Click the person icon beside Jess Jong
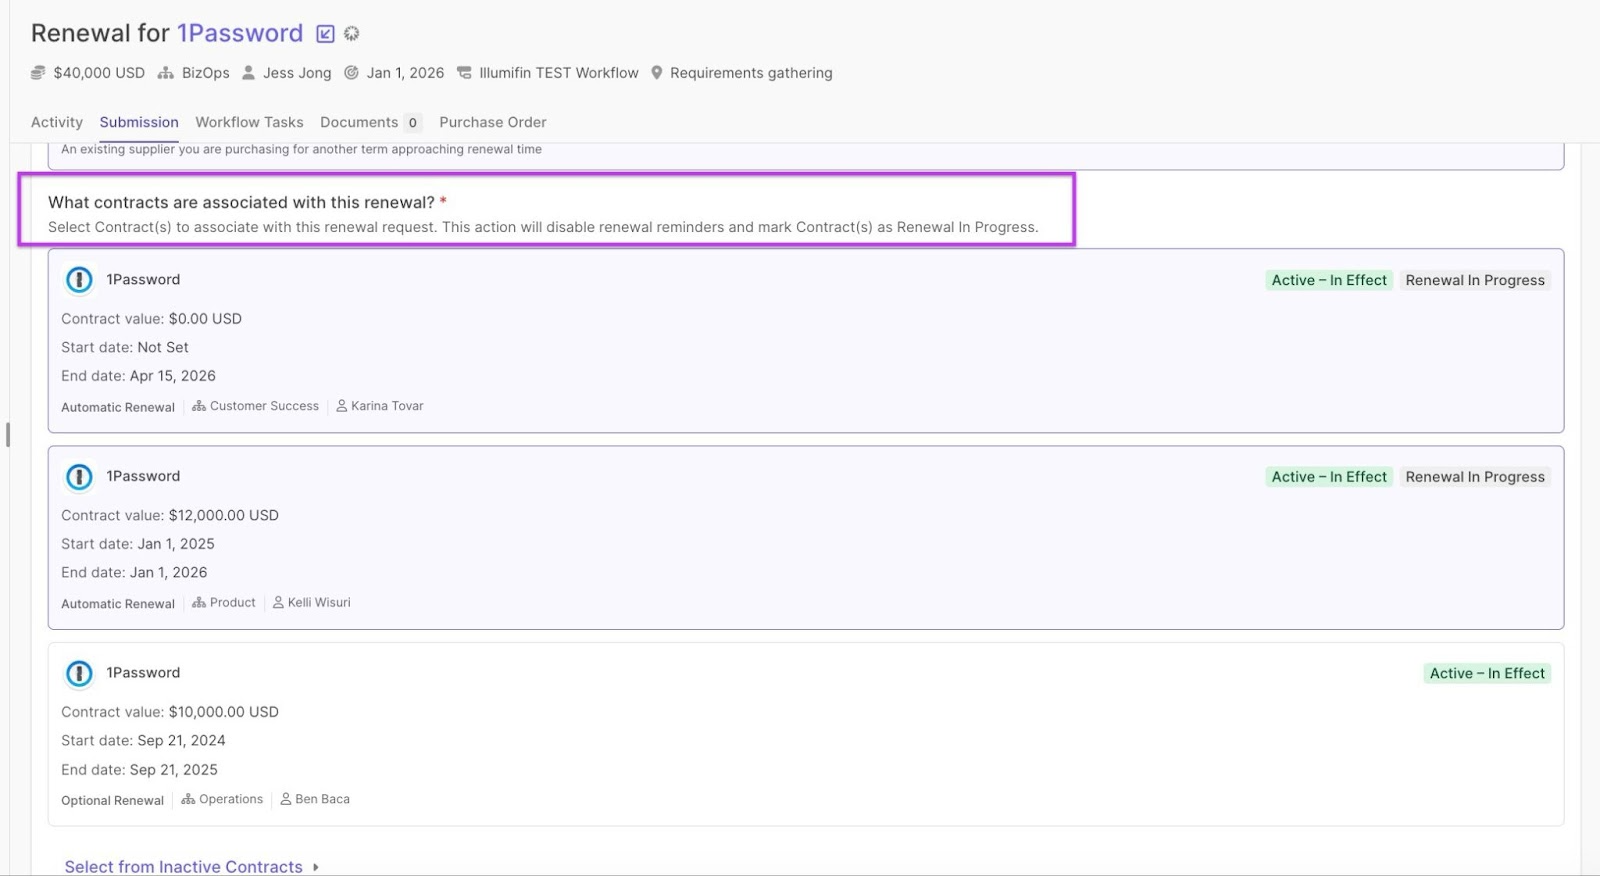Image resolution: width=1600 pixels, height=876 pixels. (249, 73)
